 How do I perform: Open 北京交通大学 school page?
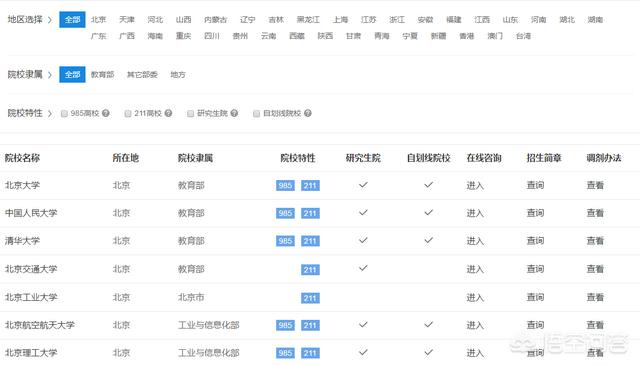click(x=31, y=269)
